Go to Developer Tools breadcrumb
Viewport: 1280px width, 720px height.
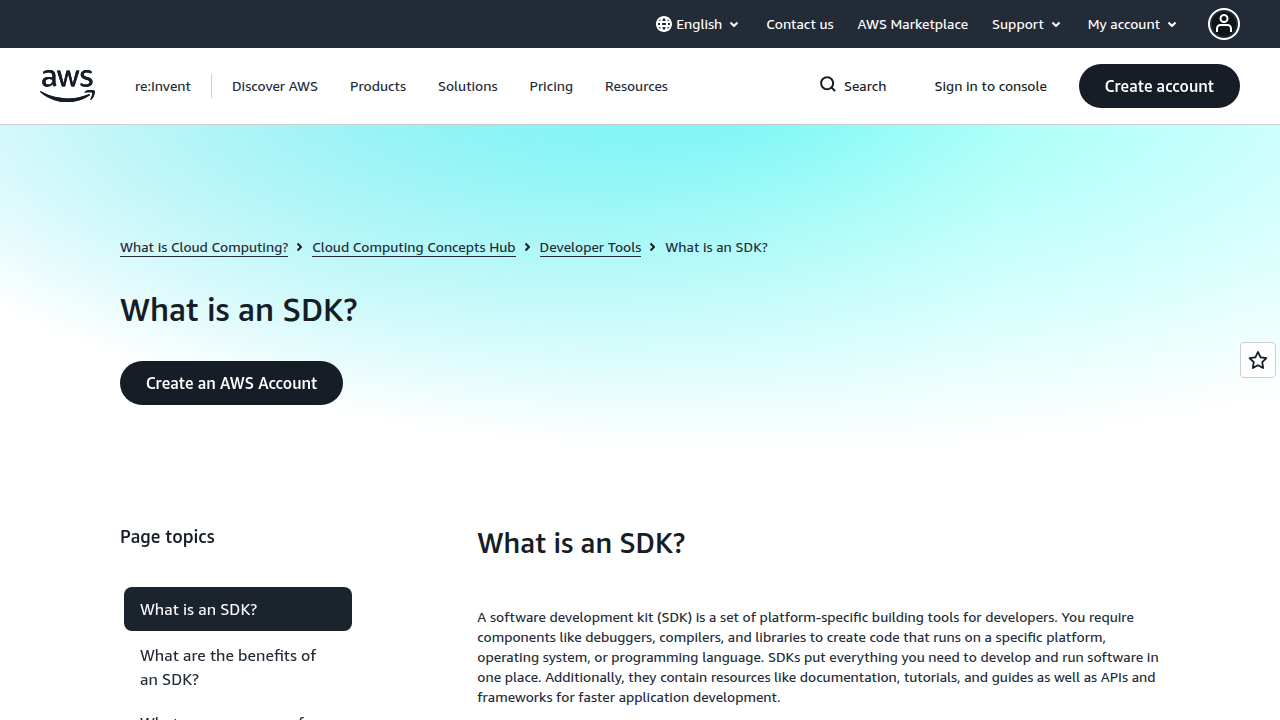[590, 247]
